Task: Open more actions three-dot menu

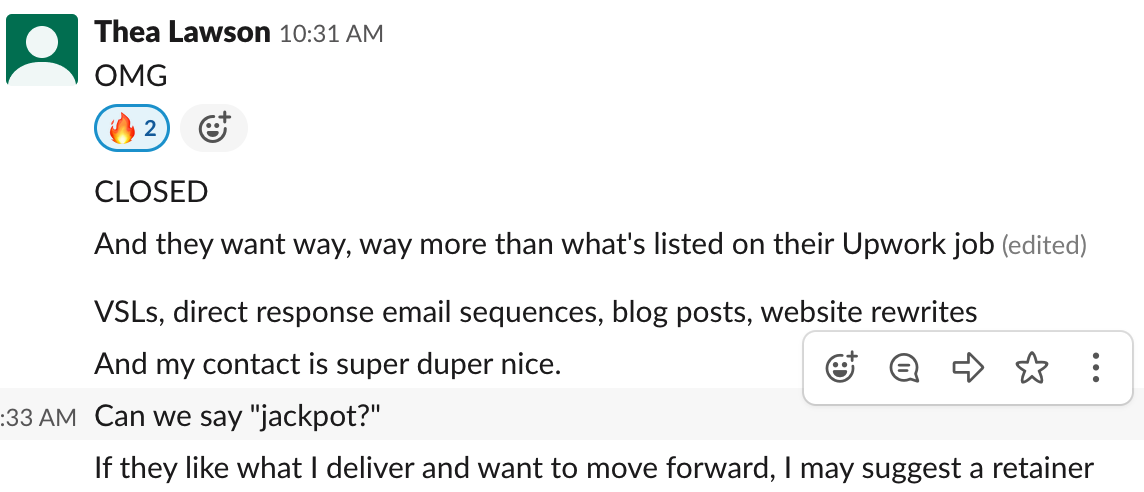Action: click(1095, 367)
